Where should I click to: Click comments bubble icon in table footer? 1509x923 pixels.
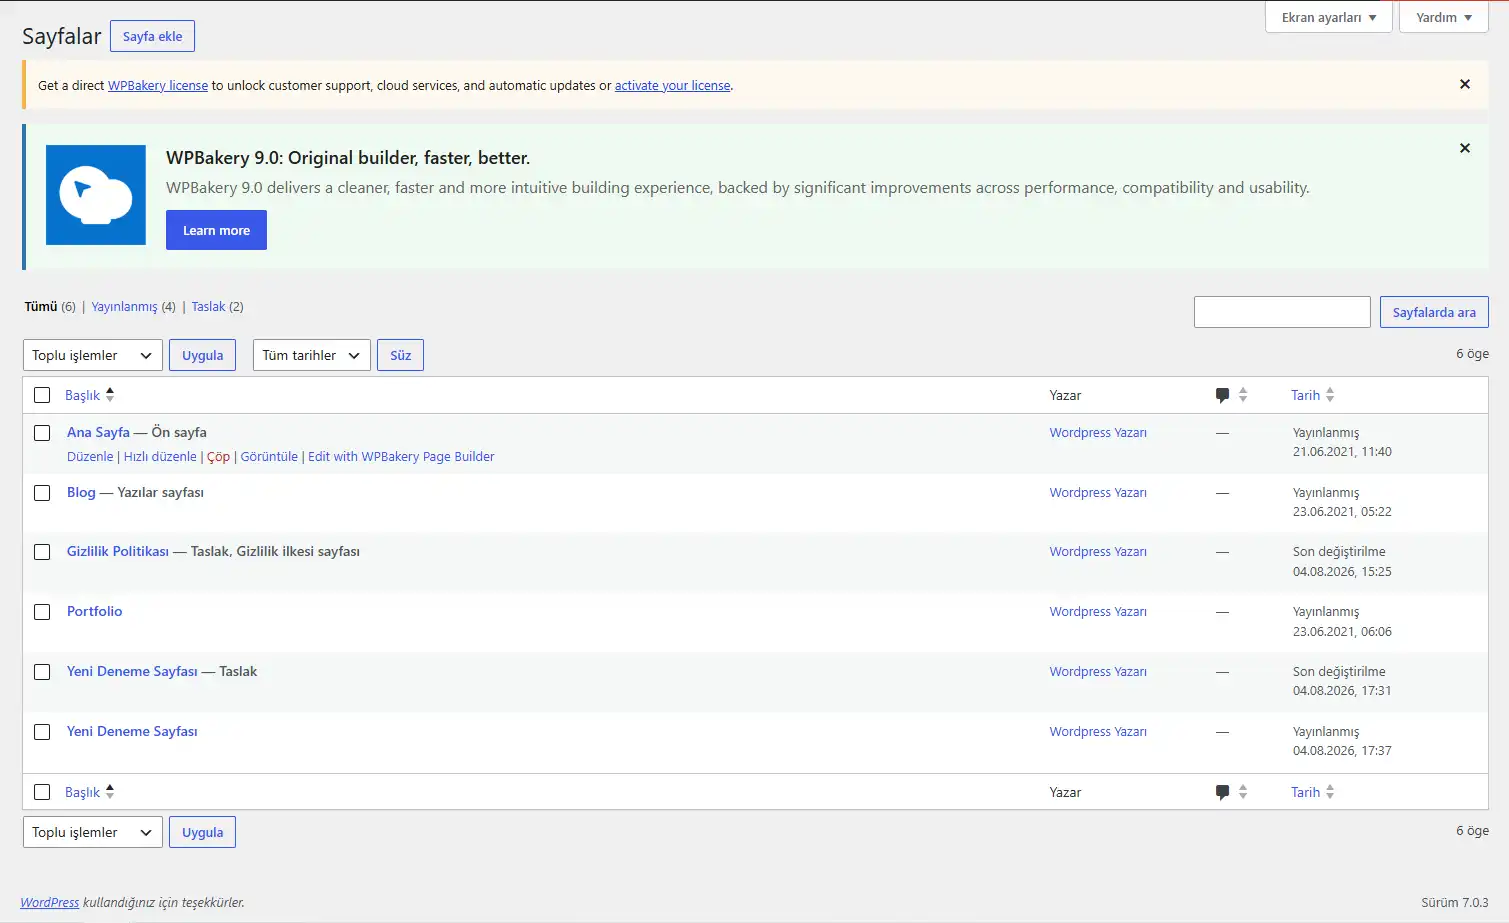[x=1222, y=792]
